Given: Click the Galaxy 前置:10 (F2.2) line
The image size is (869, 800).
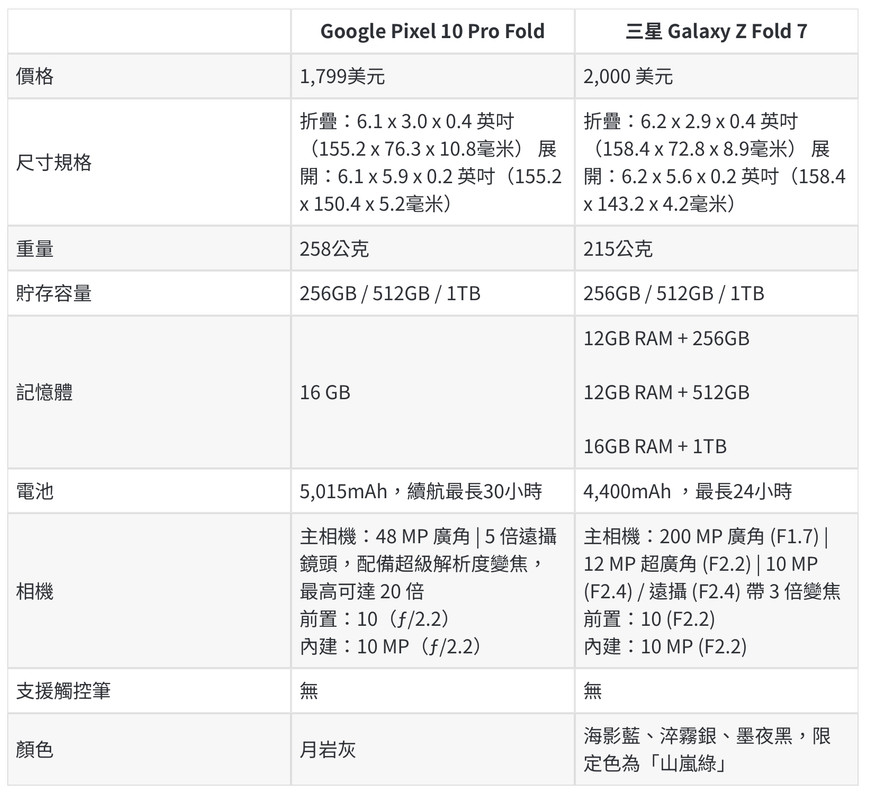Looking at the screenshot, I should (x=649, y=619).
